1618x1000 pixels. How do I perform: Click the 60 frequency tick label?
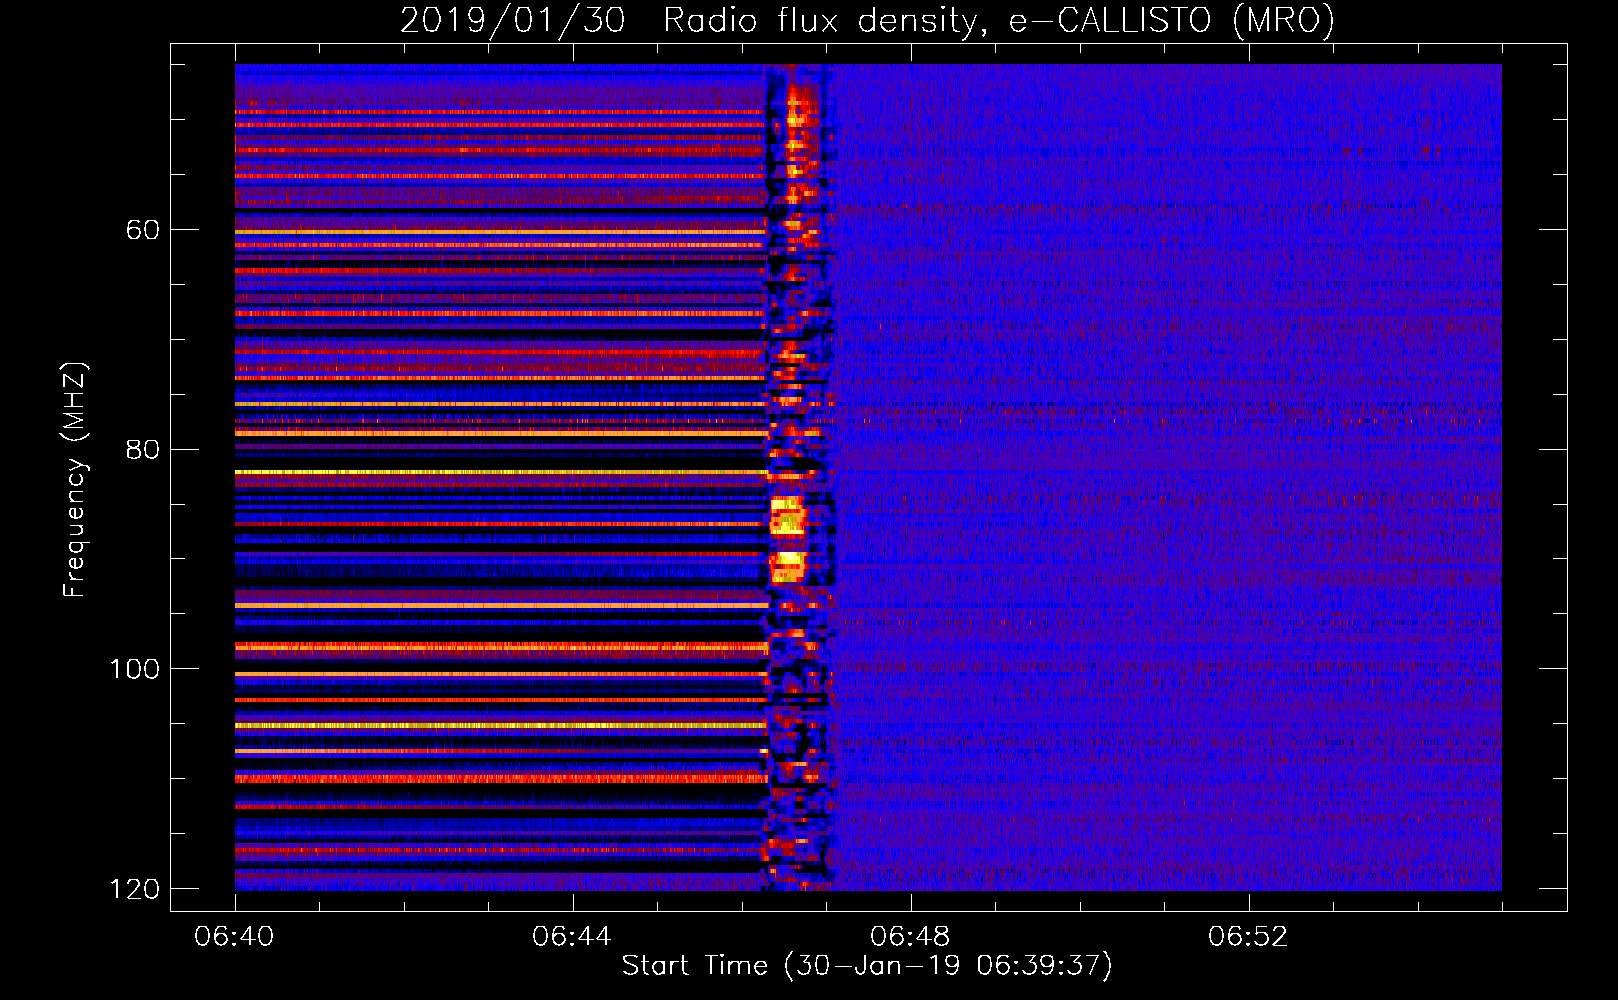tap(143, 230)
